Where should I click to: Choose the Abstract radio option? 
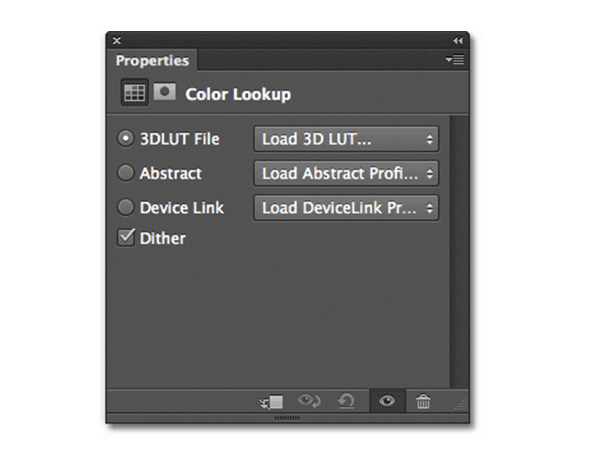pyautogui.click(x=126, y=173)
